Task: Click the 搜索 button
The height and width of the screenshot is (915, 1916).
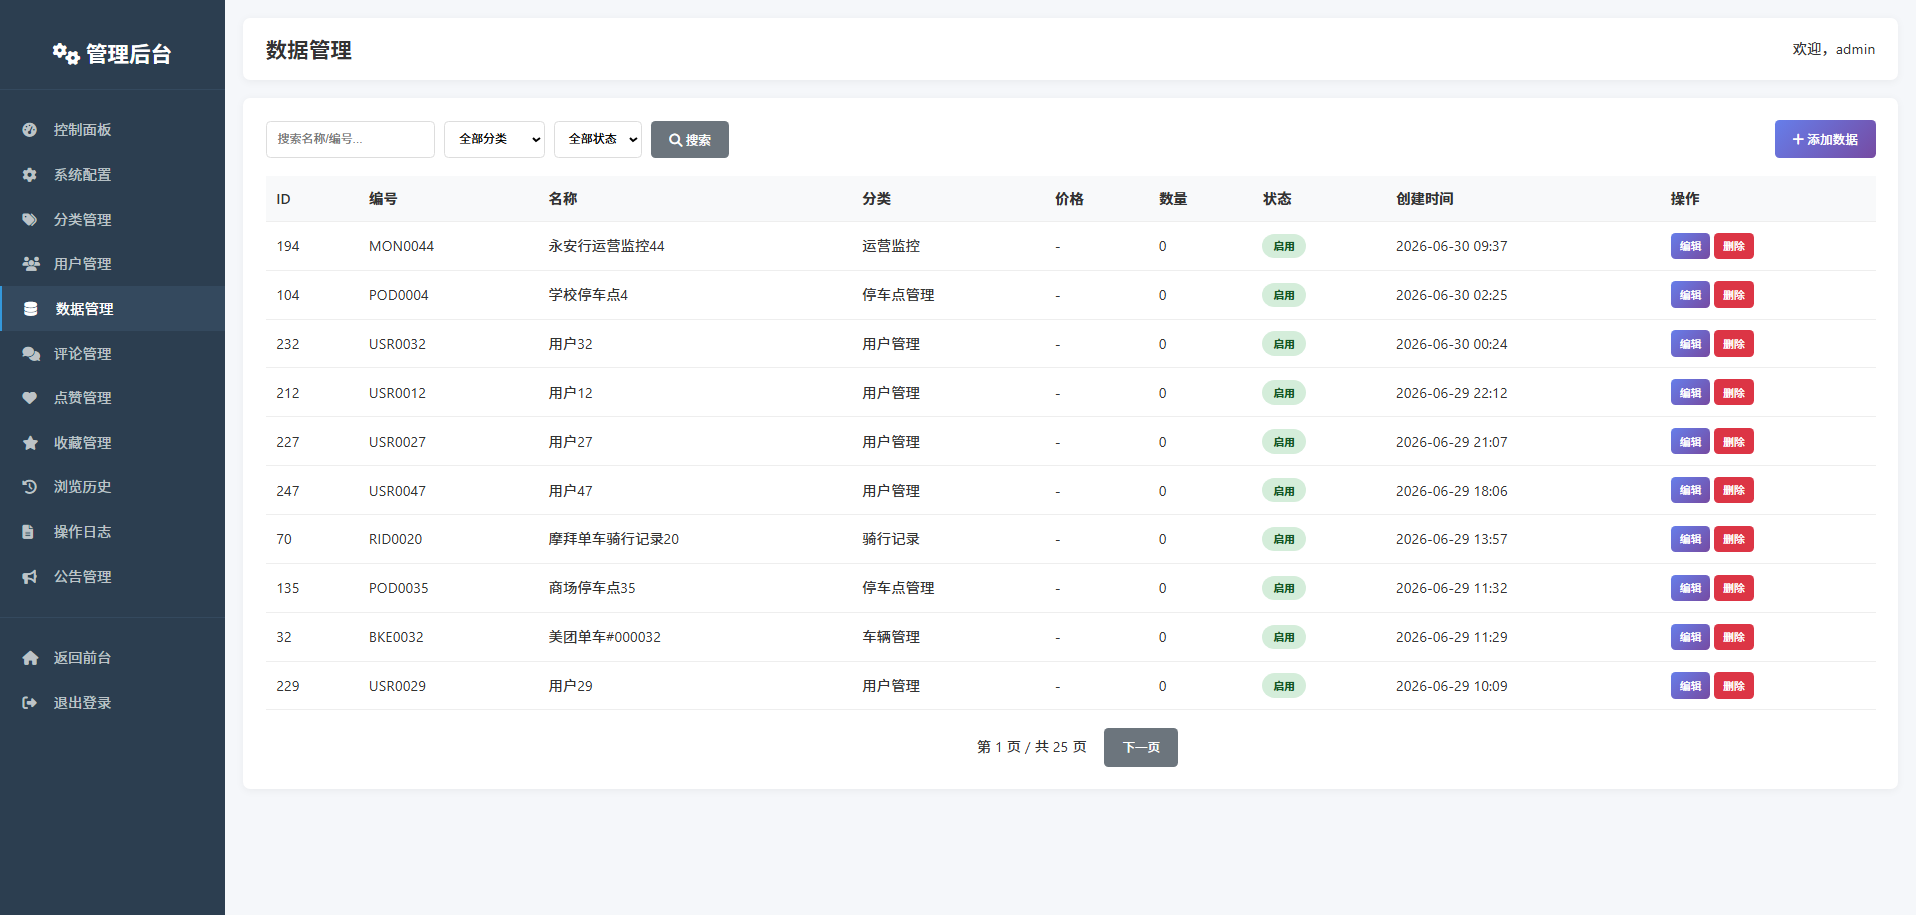Action: pyautogui.click(x=690, y=140)
